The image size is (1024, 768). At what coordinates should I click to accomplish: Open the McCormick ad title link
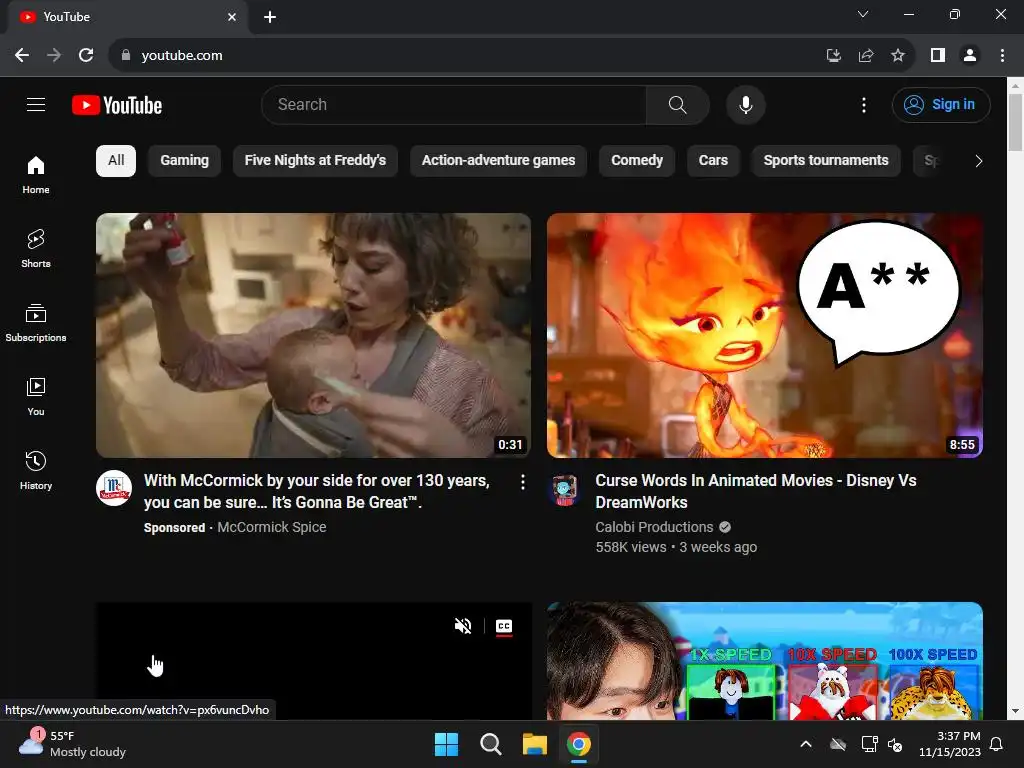tap(317, 491)
